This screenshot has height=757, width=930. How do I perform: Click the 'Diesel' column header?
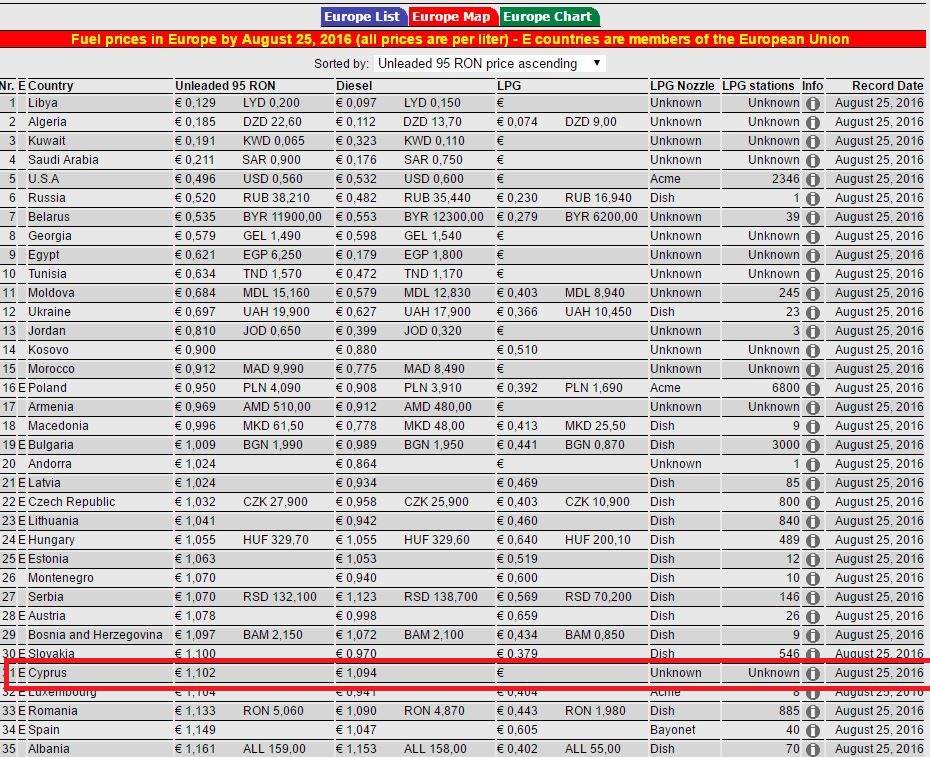(x=354, y=85)
